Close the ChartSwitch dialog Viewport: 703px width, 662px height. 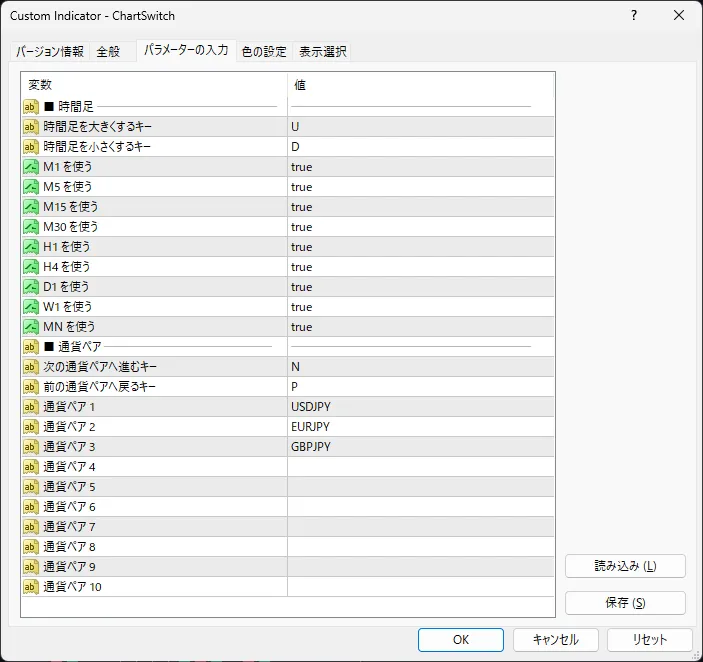[679, 16]
